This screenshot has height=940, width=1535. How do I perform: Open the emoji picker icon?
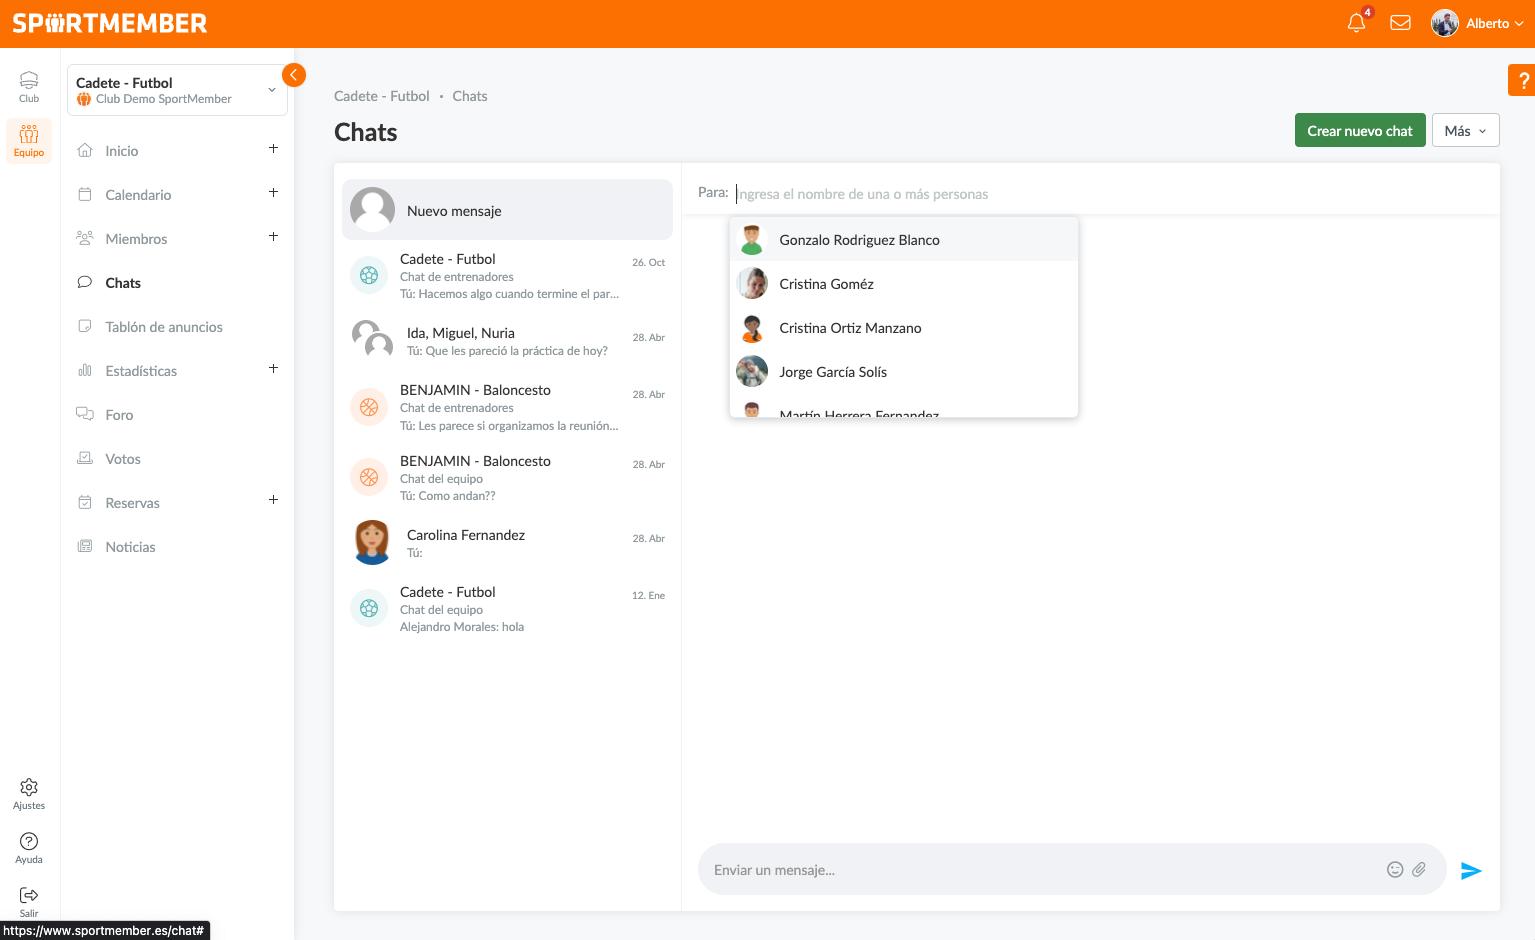tap(1395, 870)
